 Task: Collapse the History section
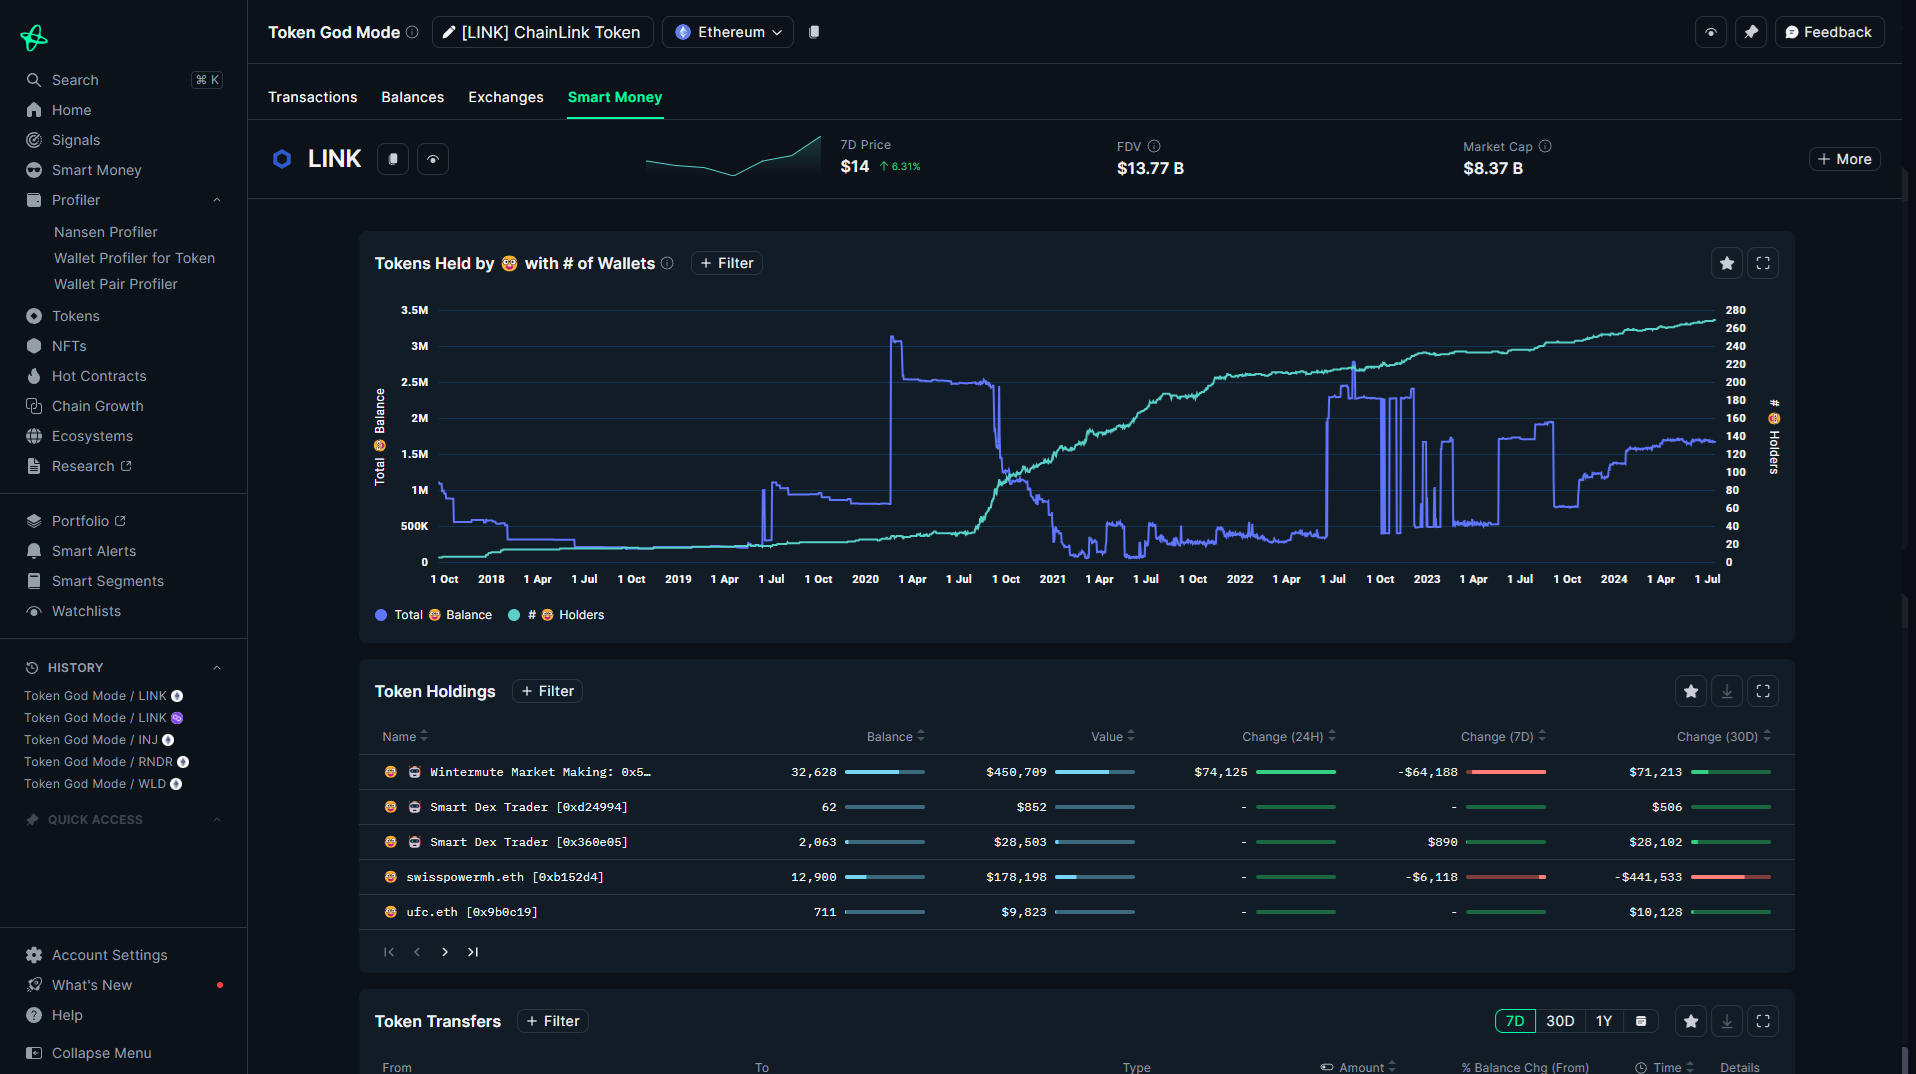(x=216, y=668)
